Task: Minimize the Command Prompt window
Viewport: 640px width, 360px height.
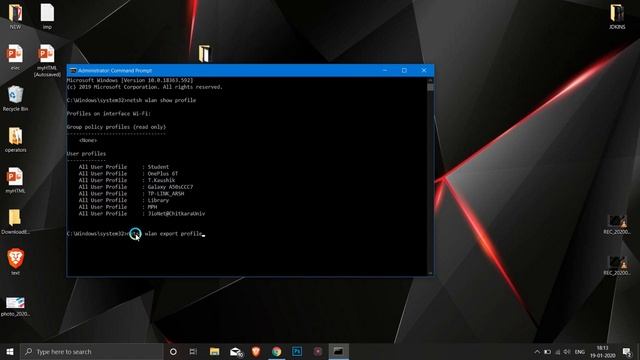Action: (385, 70)
